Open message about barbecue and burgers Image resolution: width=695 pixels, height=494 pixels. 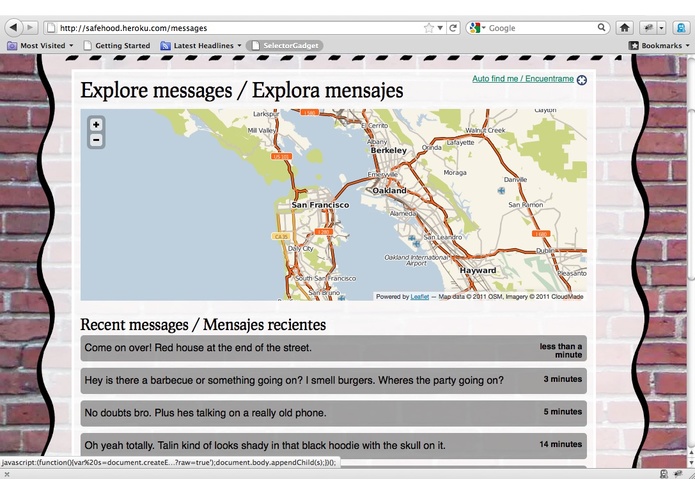coord(333,380)
